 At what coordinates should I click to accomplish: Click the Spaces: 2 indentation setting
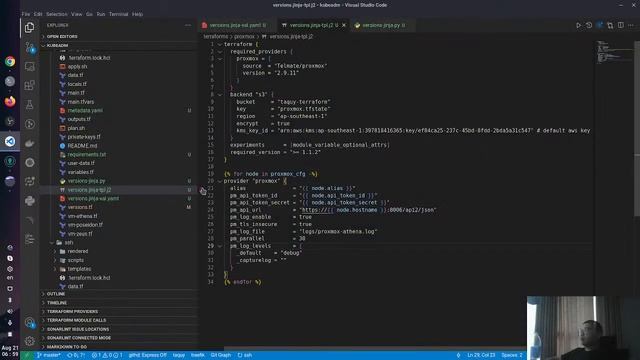(512, 356)
